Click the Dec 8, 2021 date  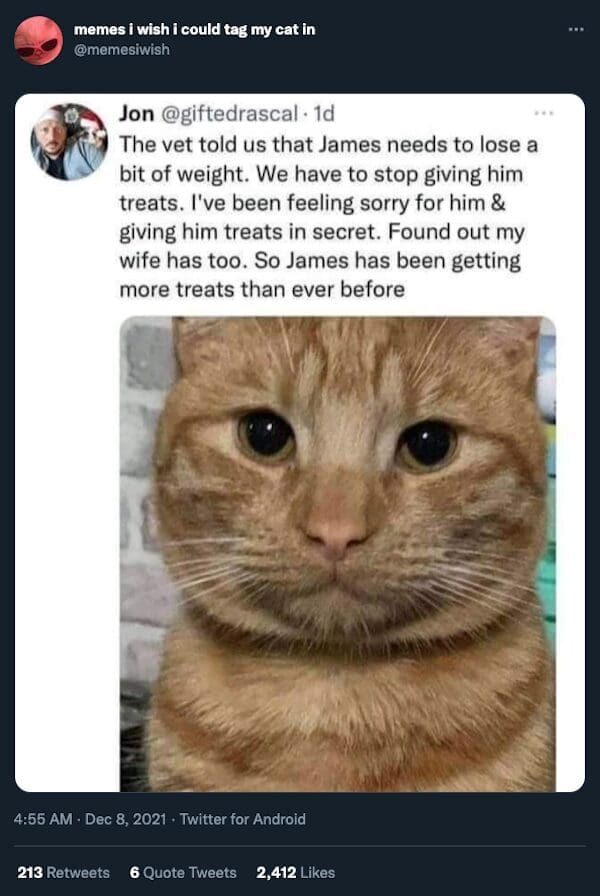126,819
